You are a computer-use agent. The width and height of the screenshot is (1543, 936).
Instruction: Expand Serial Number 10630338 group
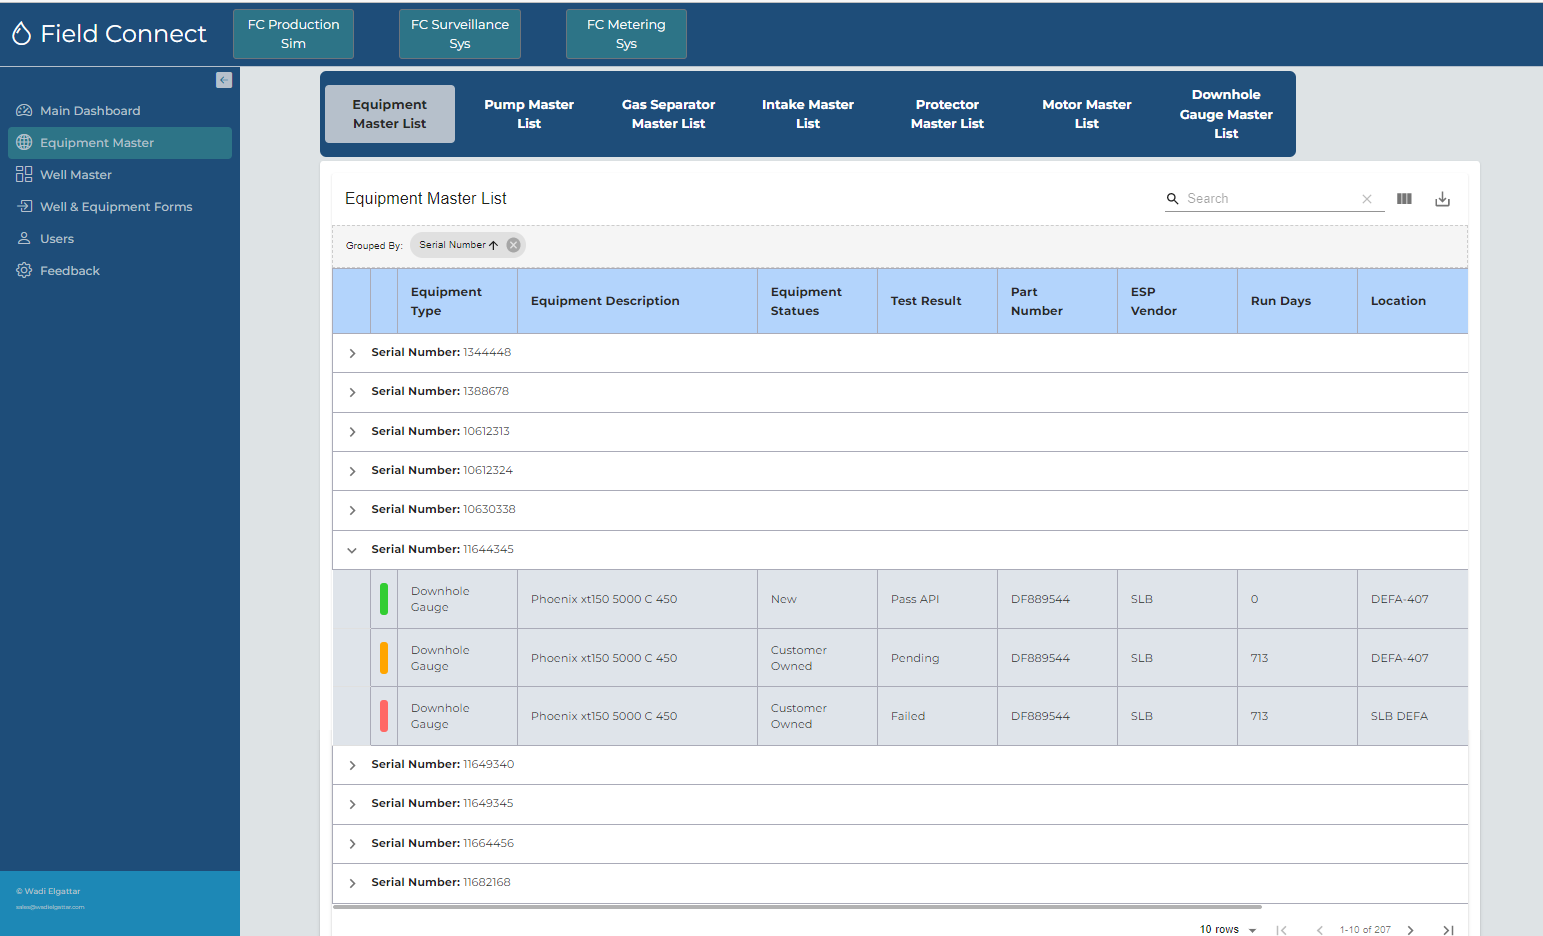(352, 510)
